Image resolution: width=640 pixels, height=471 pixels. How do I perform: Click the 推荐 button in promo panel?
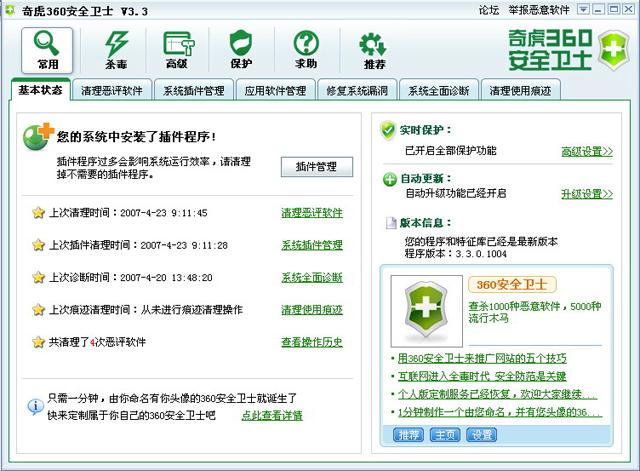[x=409, y=435]
